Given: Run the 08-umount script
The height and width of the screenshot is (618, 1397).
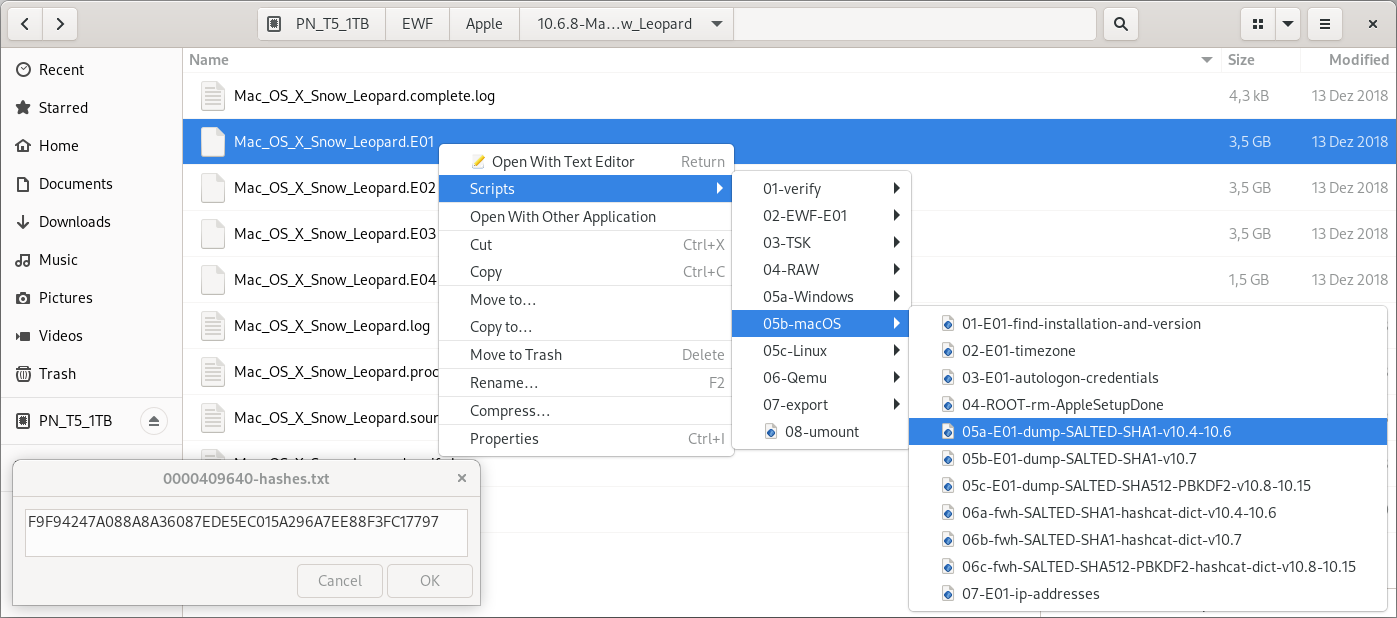Looking at the screenshot, I should [x=821, y=432].
